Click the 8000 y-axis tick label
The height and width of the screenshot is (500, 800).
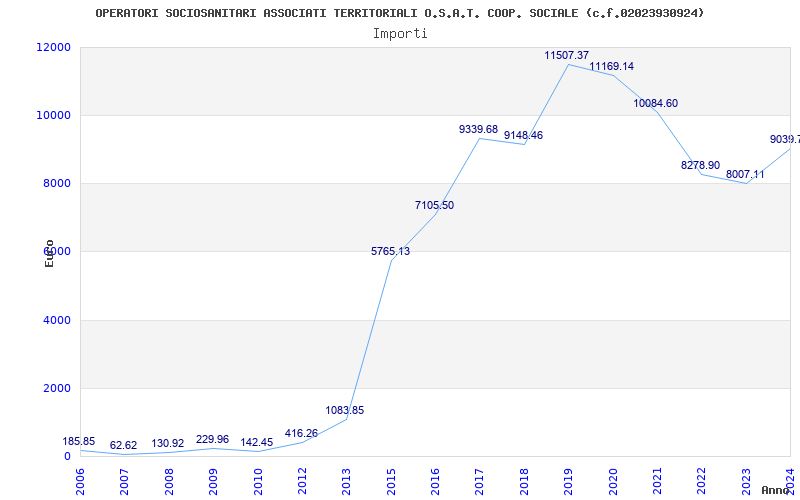coord(57,183)
